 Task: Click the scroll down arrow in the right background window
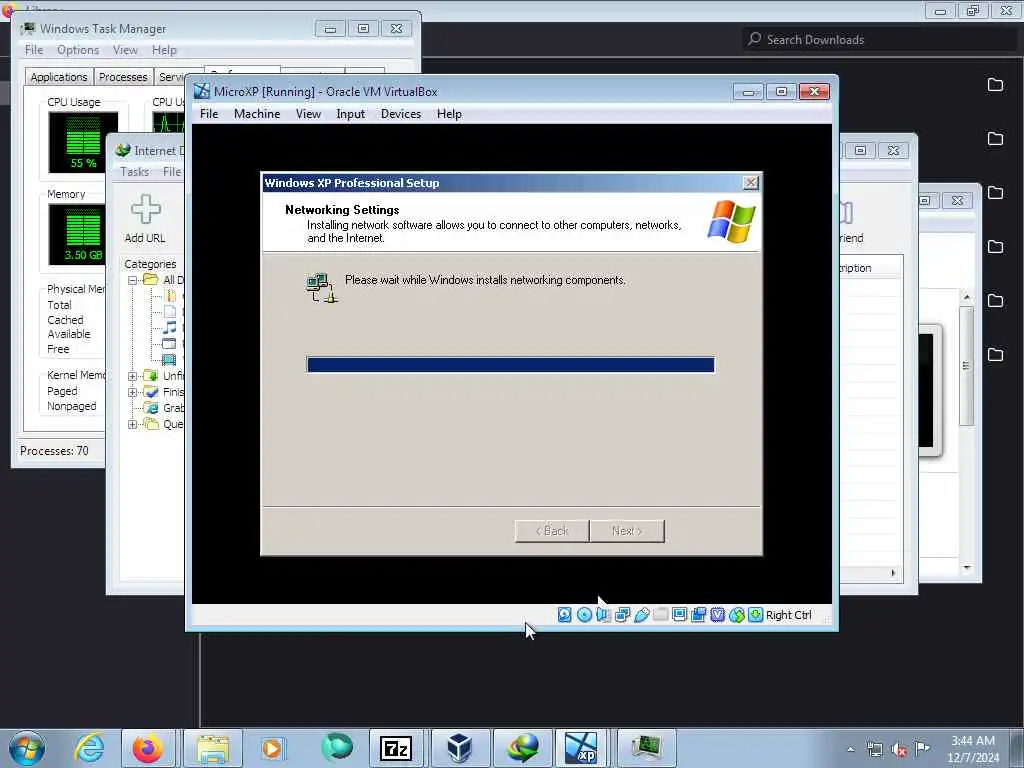tap(967, 568)
